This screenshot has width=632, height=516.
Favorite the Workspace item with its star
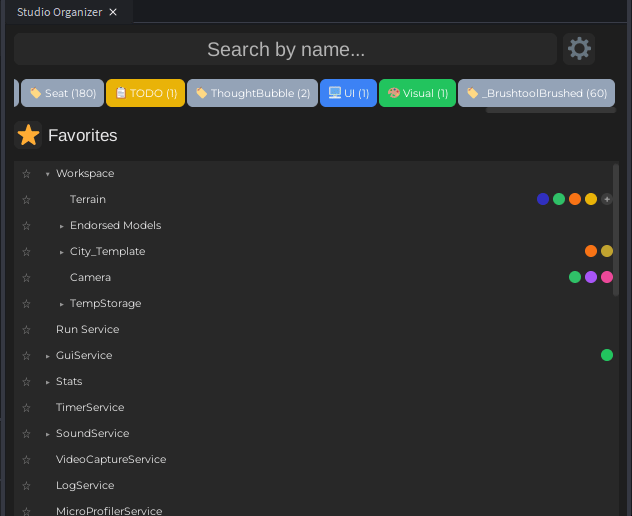pos(27,174)
